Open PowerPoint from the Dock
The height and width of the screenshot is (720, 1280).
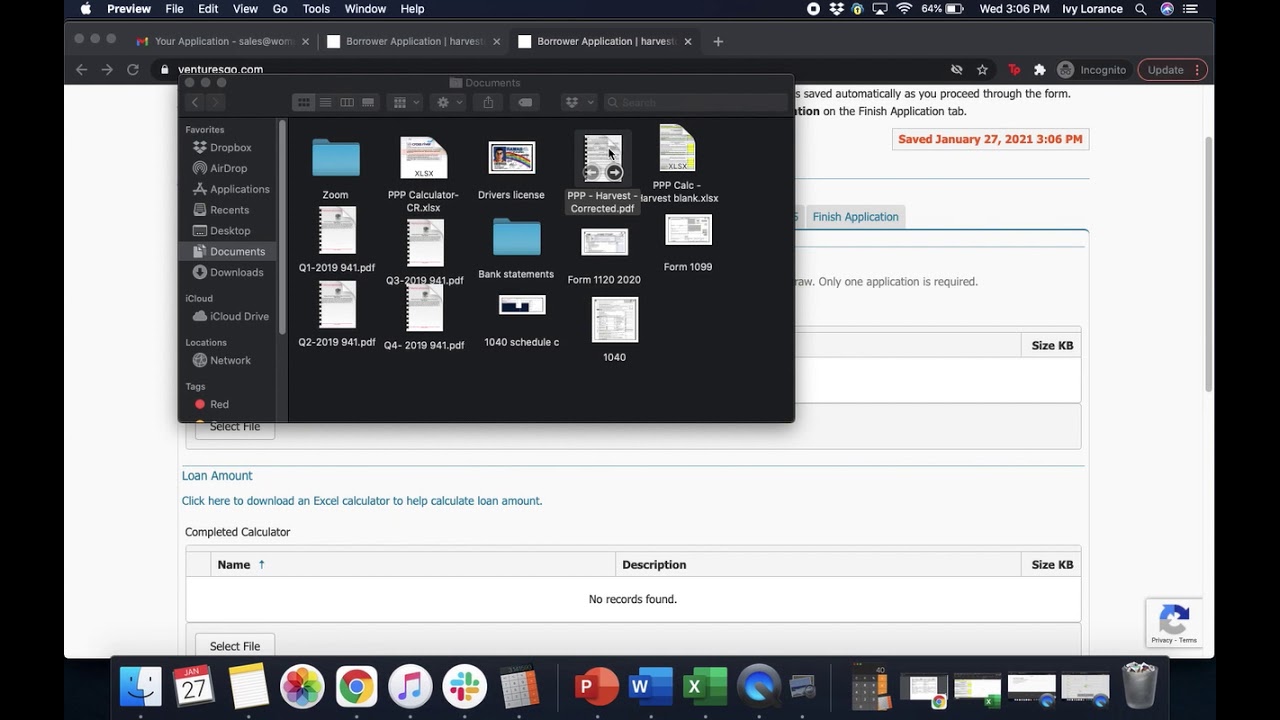pos(597,687)
